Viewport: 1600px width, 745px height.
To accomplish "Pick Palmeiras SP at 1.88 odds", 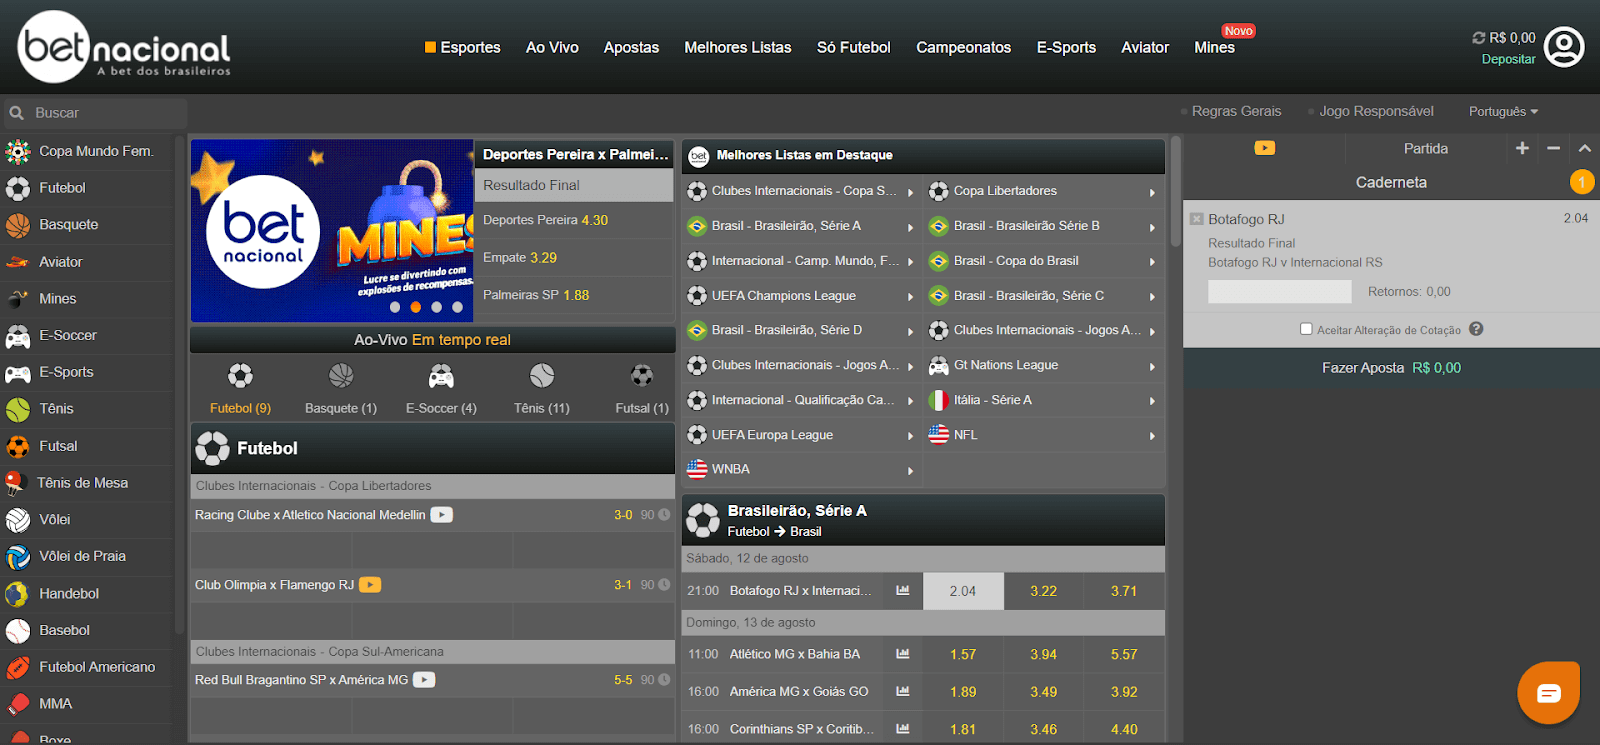I will coord(574,295).
